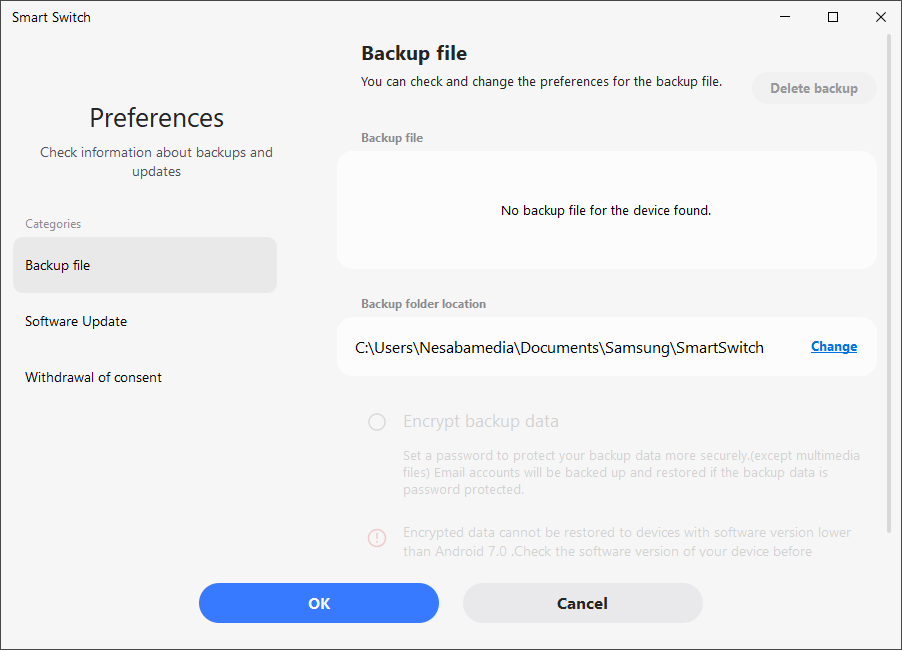Image resolution: width=902 pixels, height=650 pixels.
Task: Click the Encrypt backup data label text
Action: (x=480, y=421)
